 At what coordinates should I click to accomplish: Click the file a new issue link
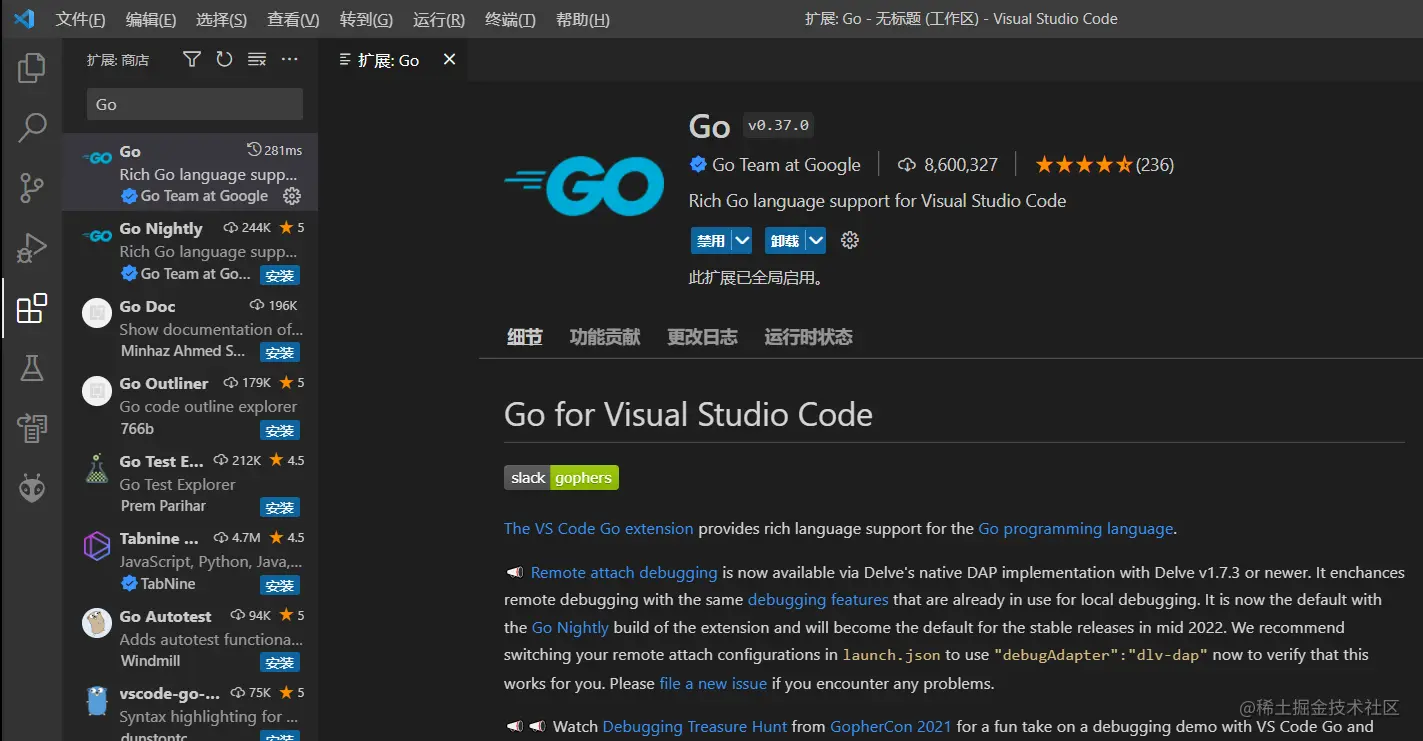[713, 684]
